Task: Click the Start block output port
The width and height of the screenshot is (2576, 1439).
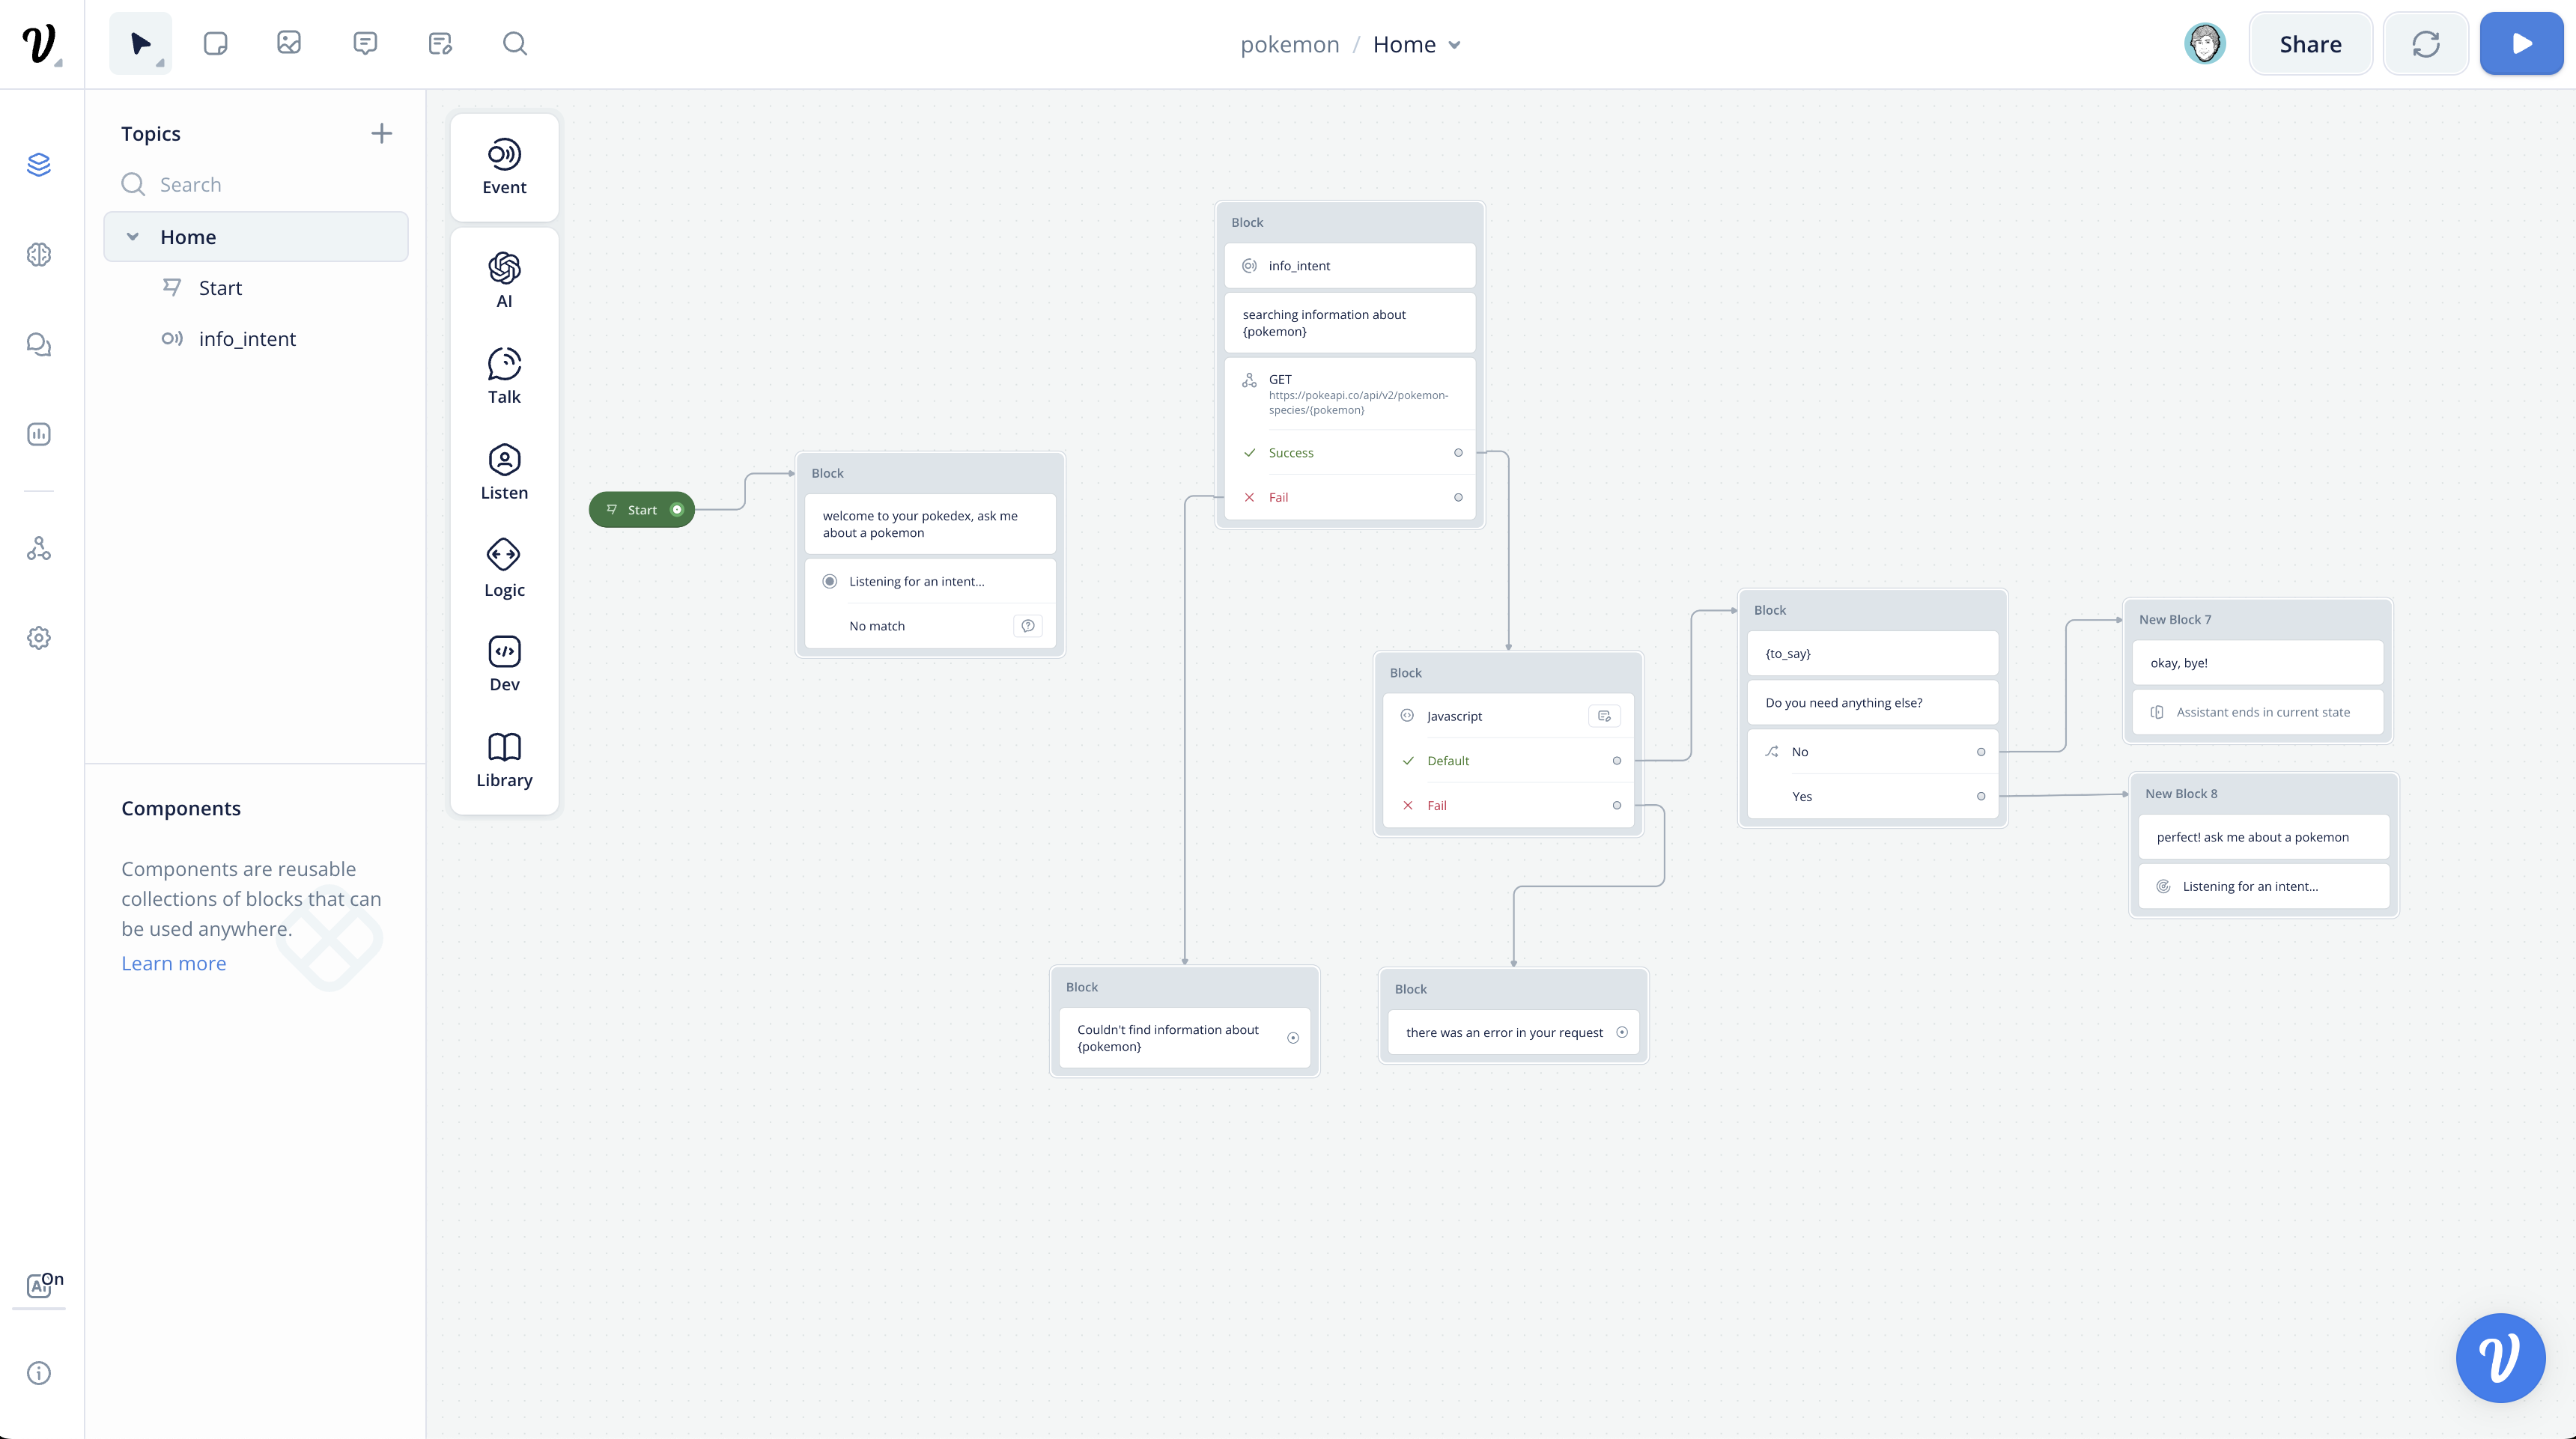Action: [x=677, y=510]
